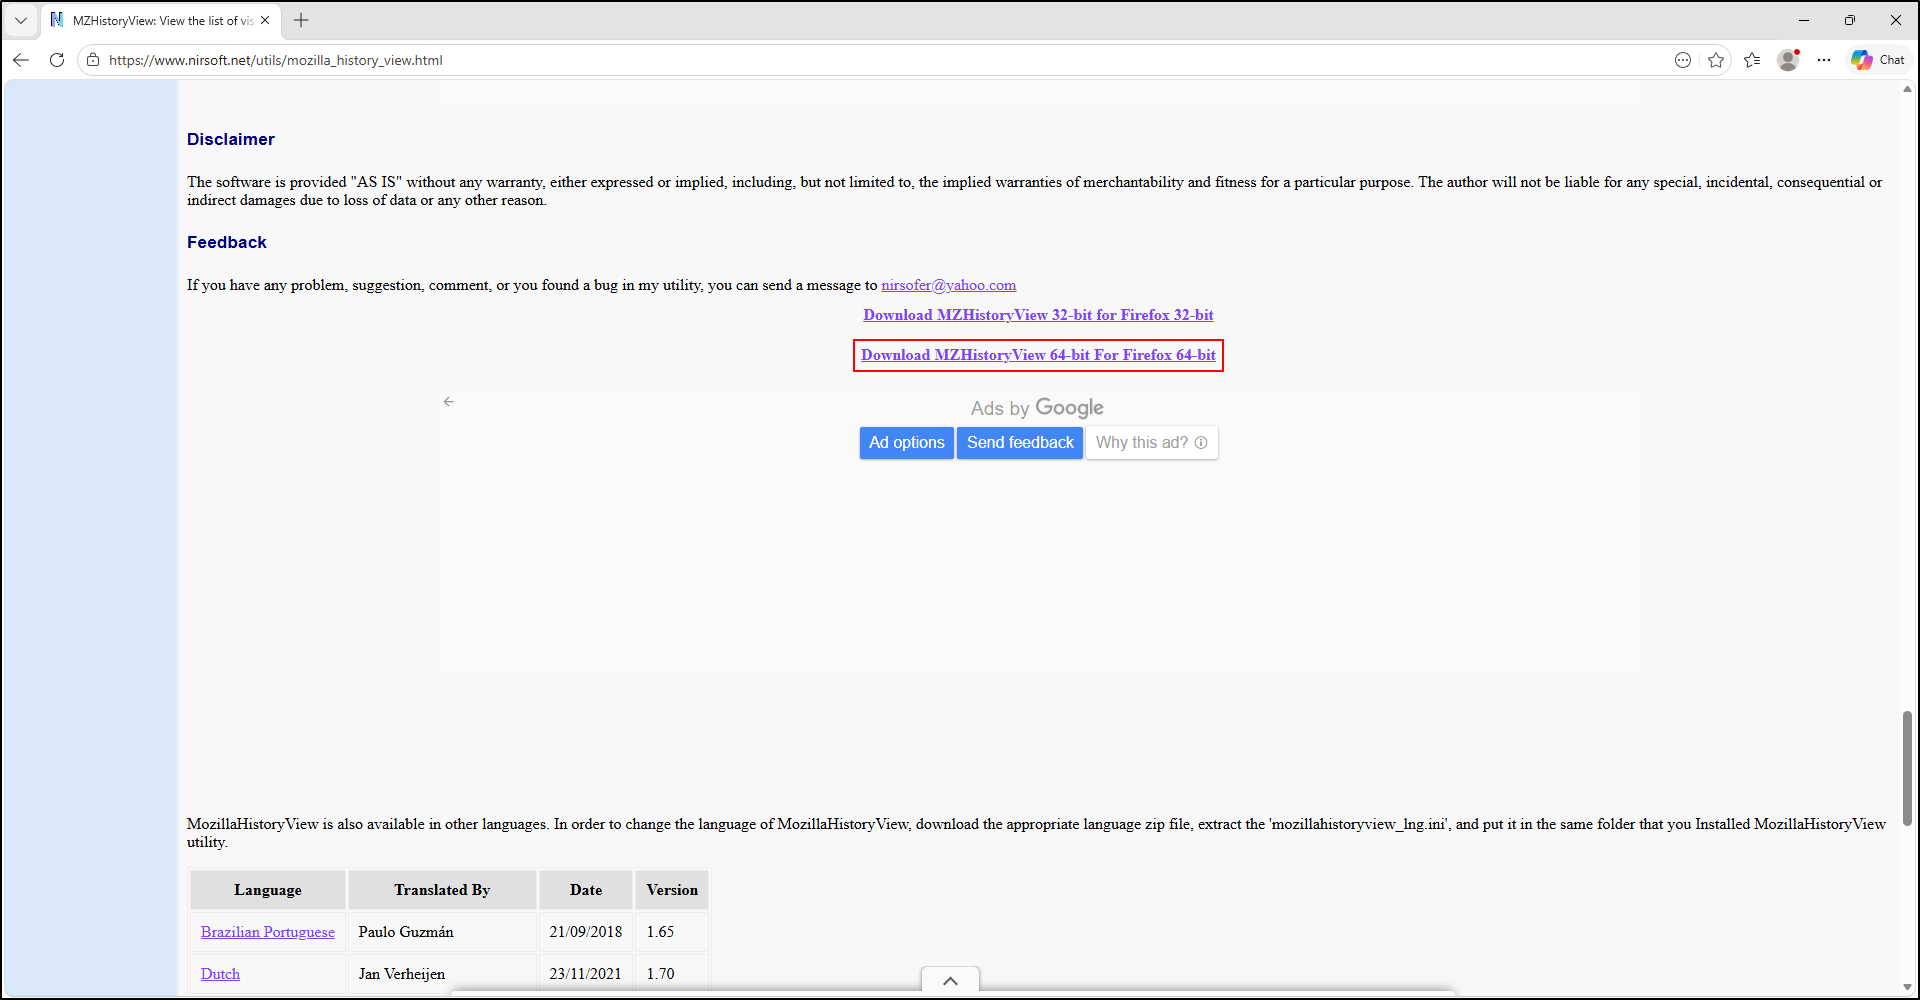Download MZHistoryView 32-bit for Firefox 32-bit
The width and height of the screenshot is (1920, 1000).
tap(1038, 315)
